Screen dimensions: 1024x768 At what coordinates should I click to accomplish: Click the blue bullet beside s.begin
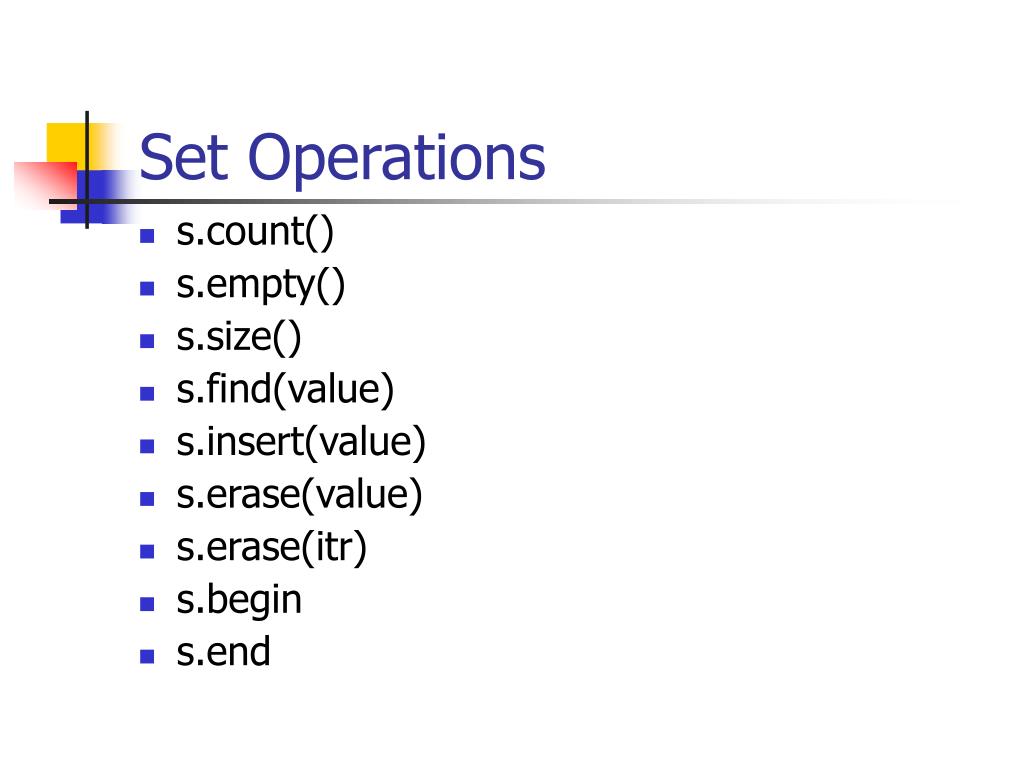pyautogui.click(x=147, y=604)
